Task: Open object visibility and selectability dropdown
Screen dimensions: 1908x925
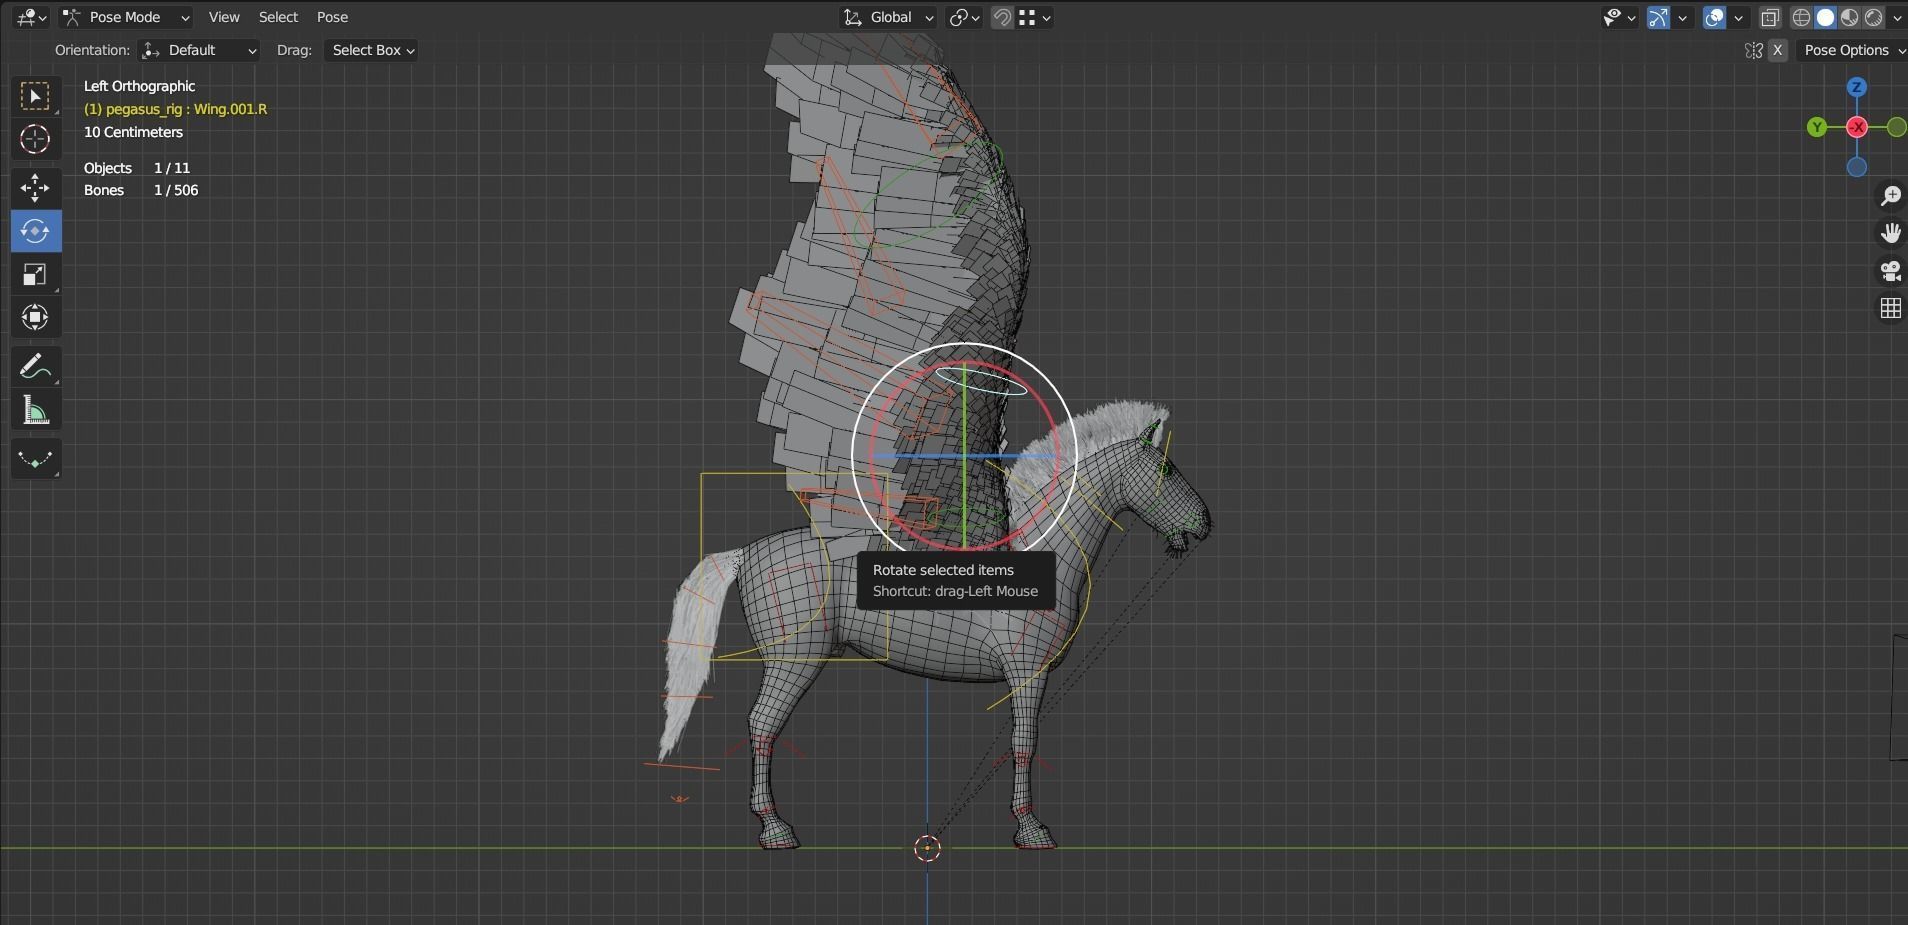Action: click(1619, 17)
